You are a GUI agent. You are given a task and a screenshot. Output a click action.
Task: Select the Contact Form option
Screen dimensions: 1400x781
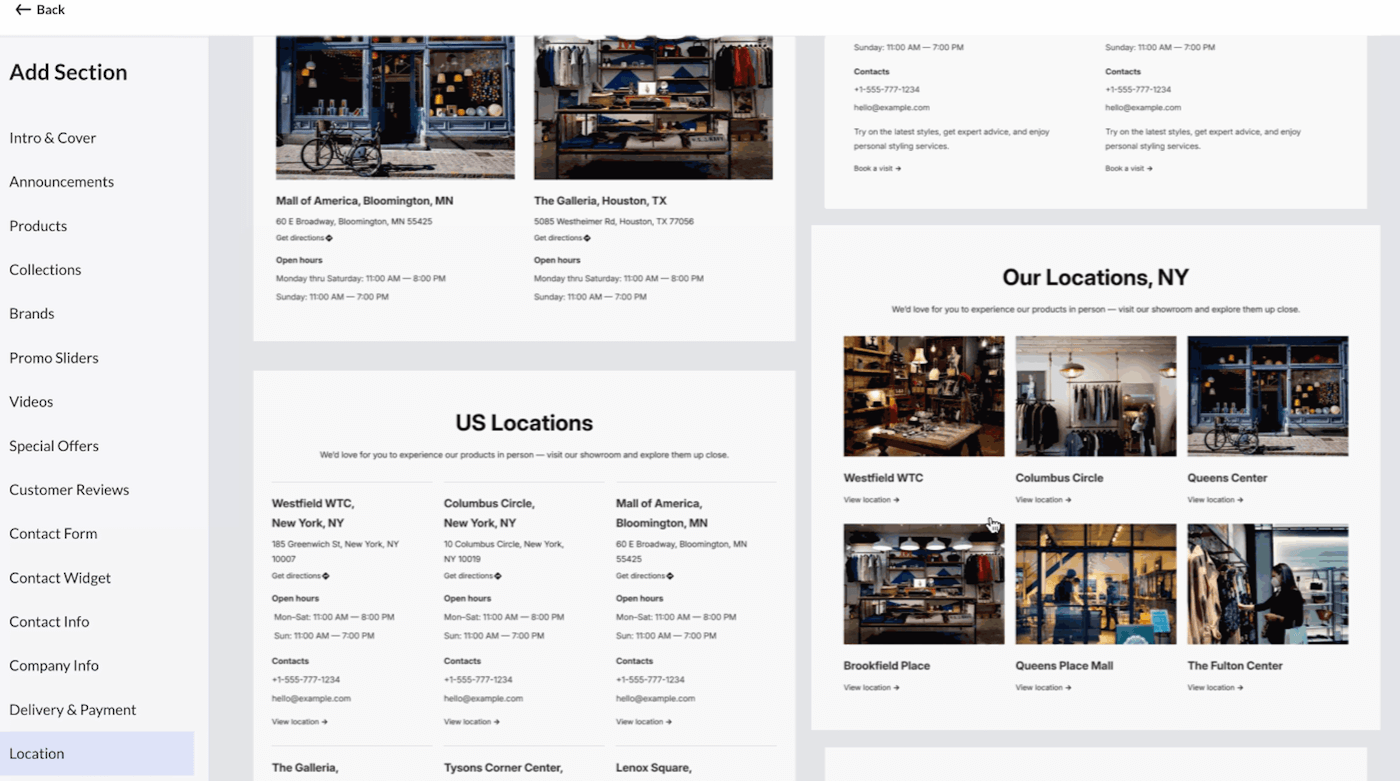point(53,533)
